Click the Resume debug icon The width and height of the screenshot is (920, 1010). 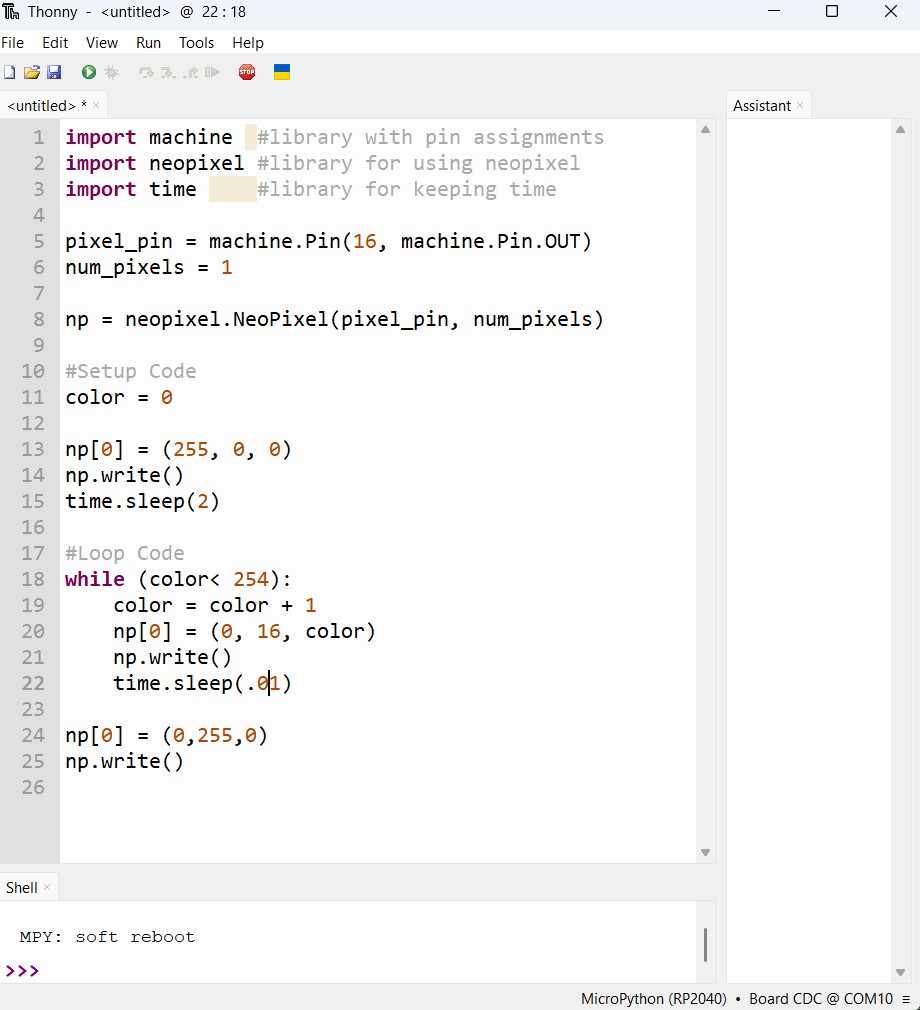pos(212,72)
